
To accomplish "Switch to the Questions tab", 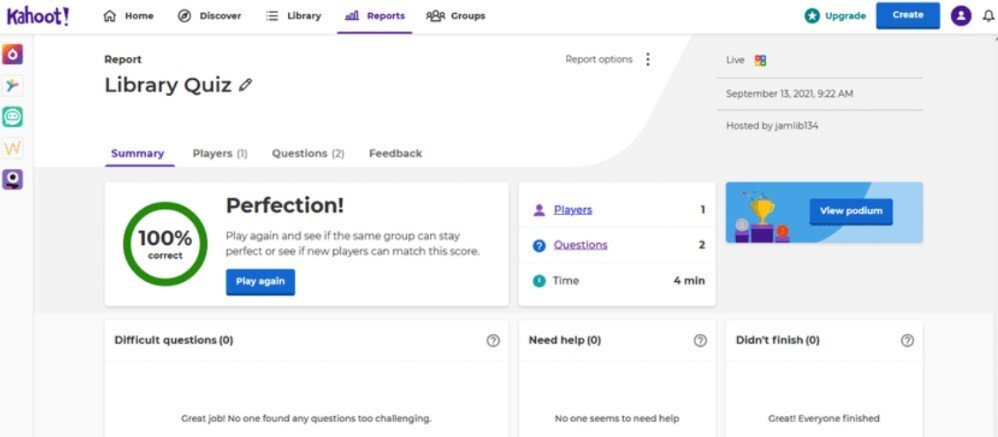I will [308, 153].
